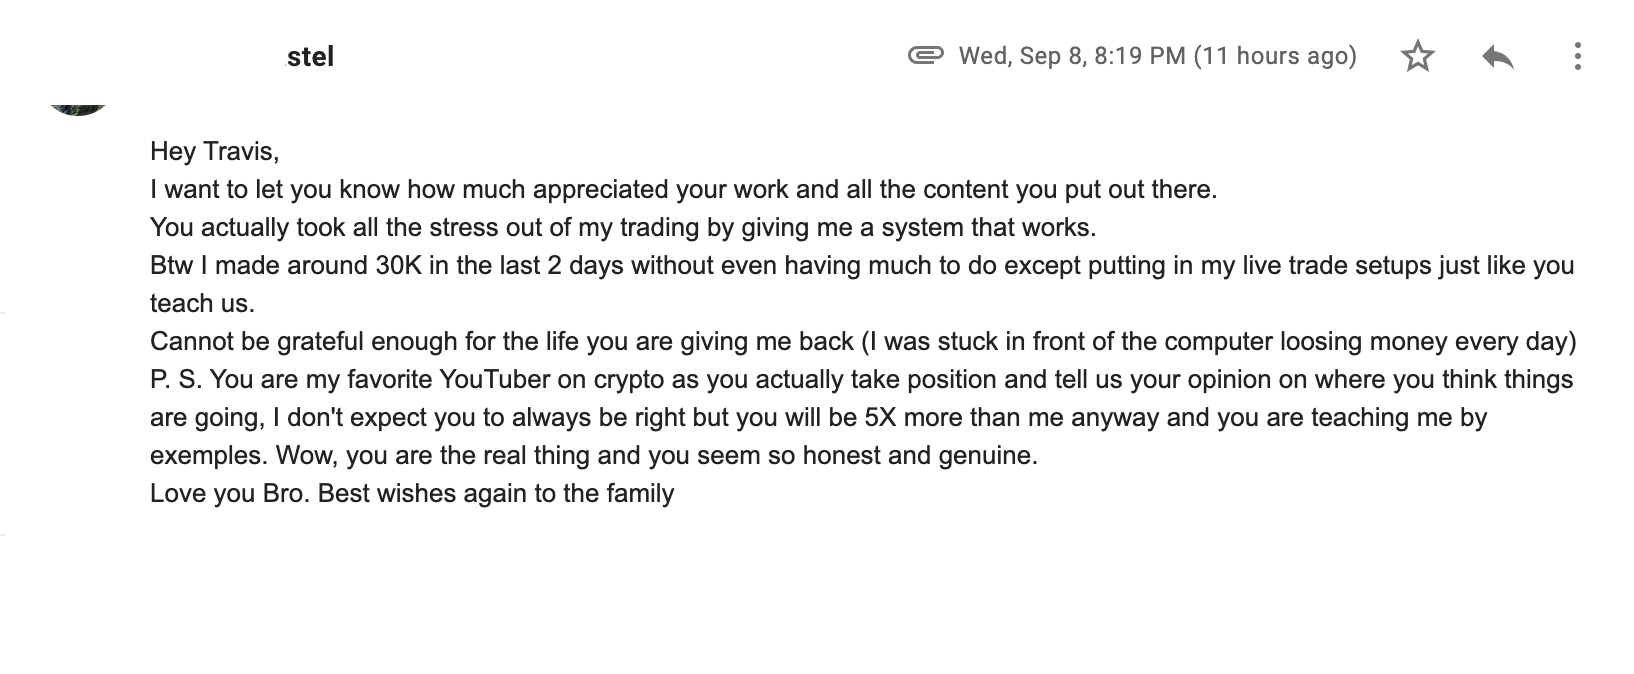Click the line starting "are going, I don't expect"
This screenshot has height=674, width=1634.
coord(819,418)
